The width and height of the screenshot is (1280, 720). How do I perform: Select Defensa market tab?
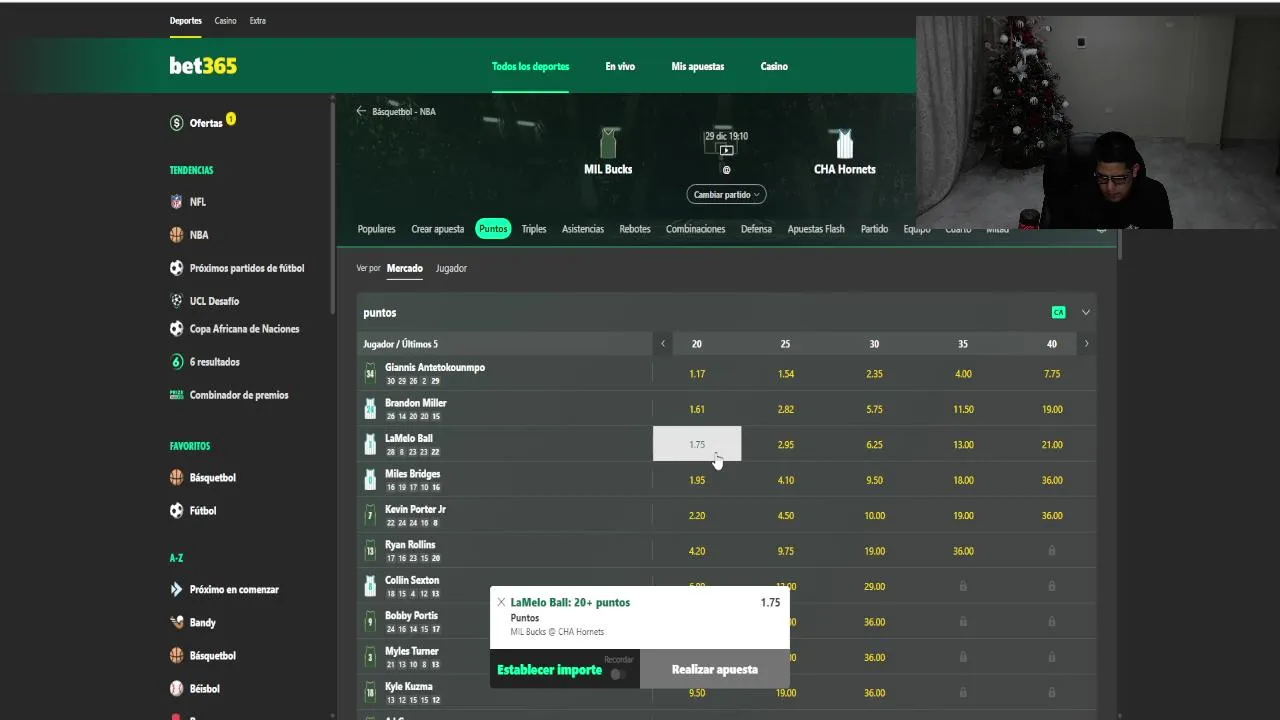756,229
